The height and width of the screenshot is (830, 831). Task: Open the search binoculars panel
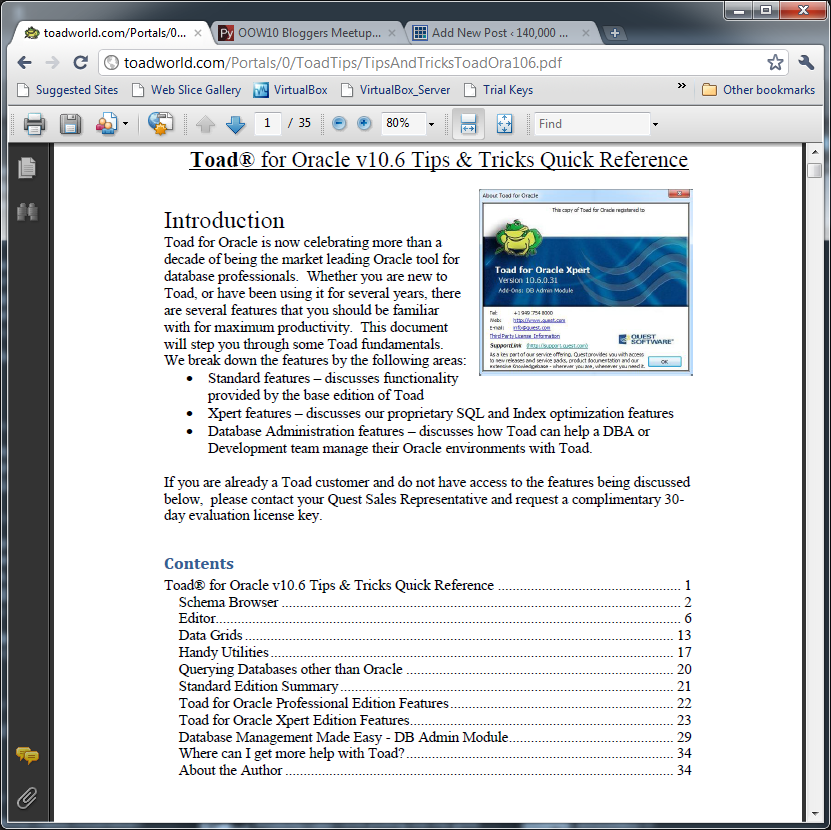(27, 211)
